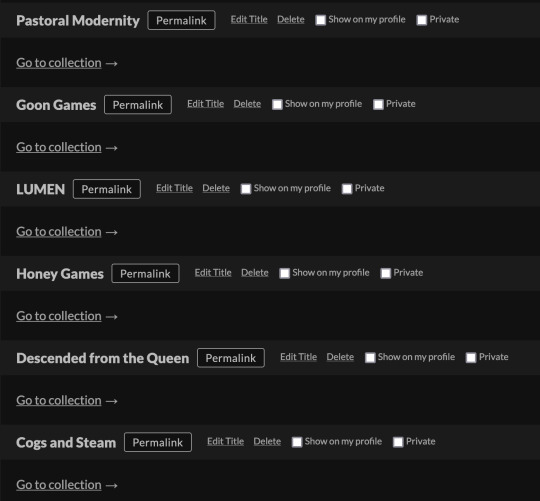Screen dimensions: 540x501
Task: Delete the Goon Games collection
Action: (x=247, y=104)
